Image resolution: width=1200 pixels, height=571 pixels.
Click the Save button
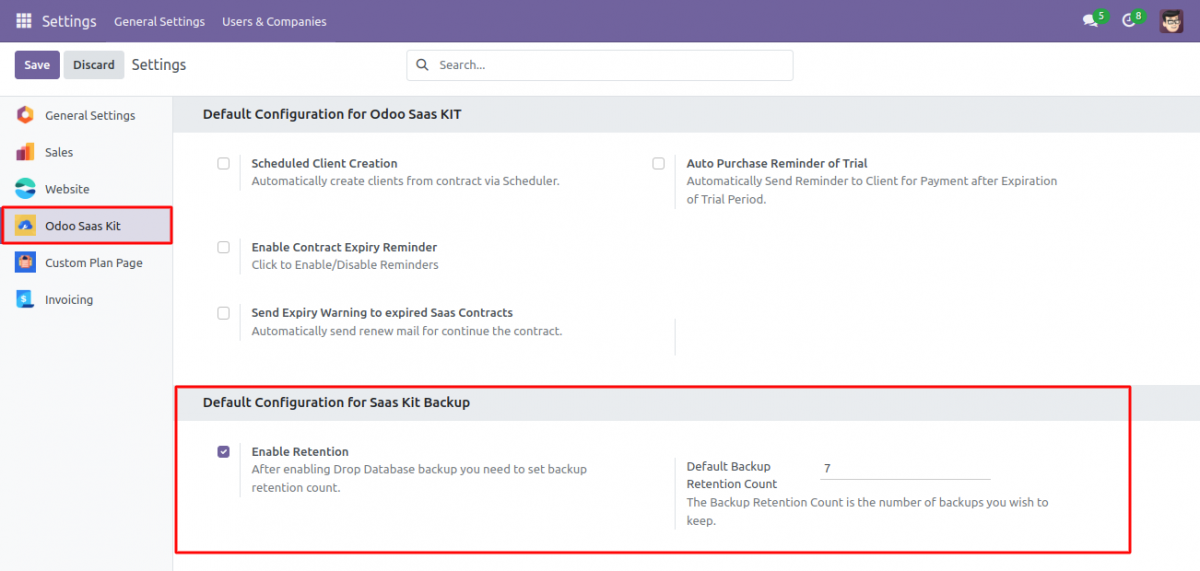click(x=37, y=65)
